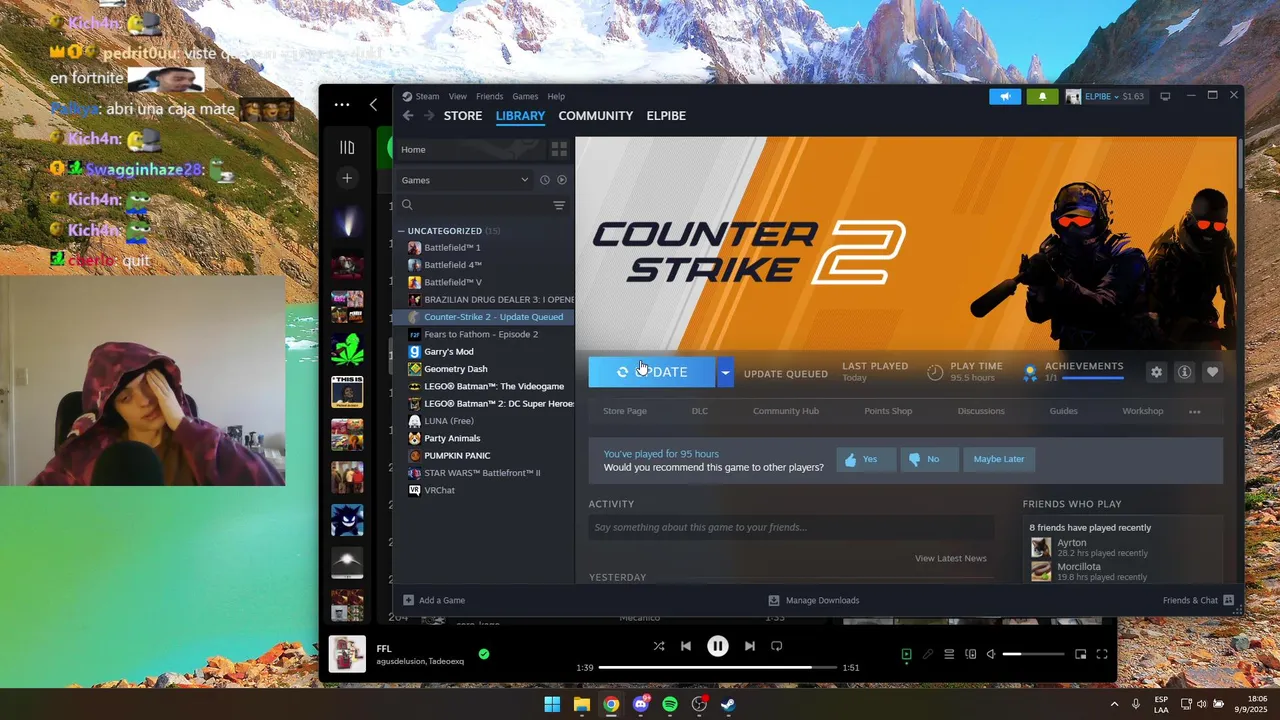Open the Friends menu in Steam
This screenshot has width=1280, height=720.
490,97
